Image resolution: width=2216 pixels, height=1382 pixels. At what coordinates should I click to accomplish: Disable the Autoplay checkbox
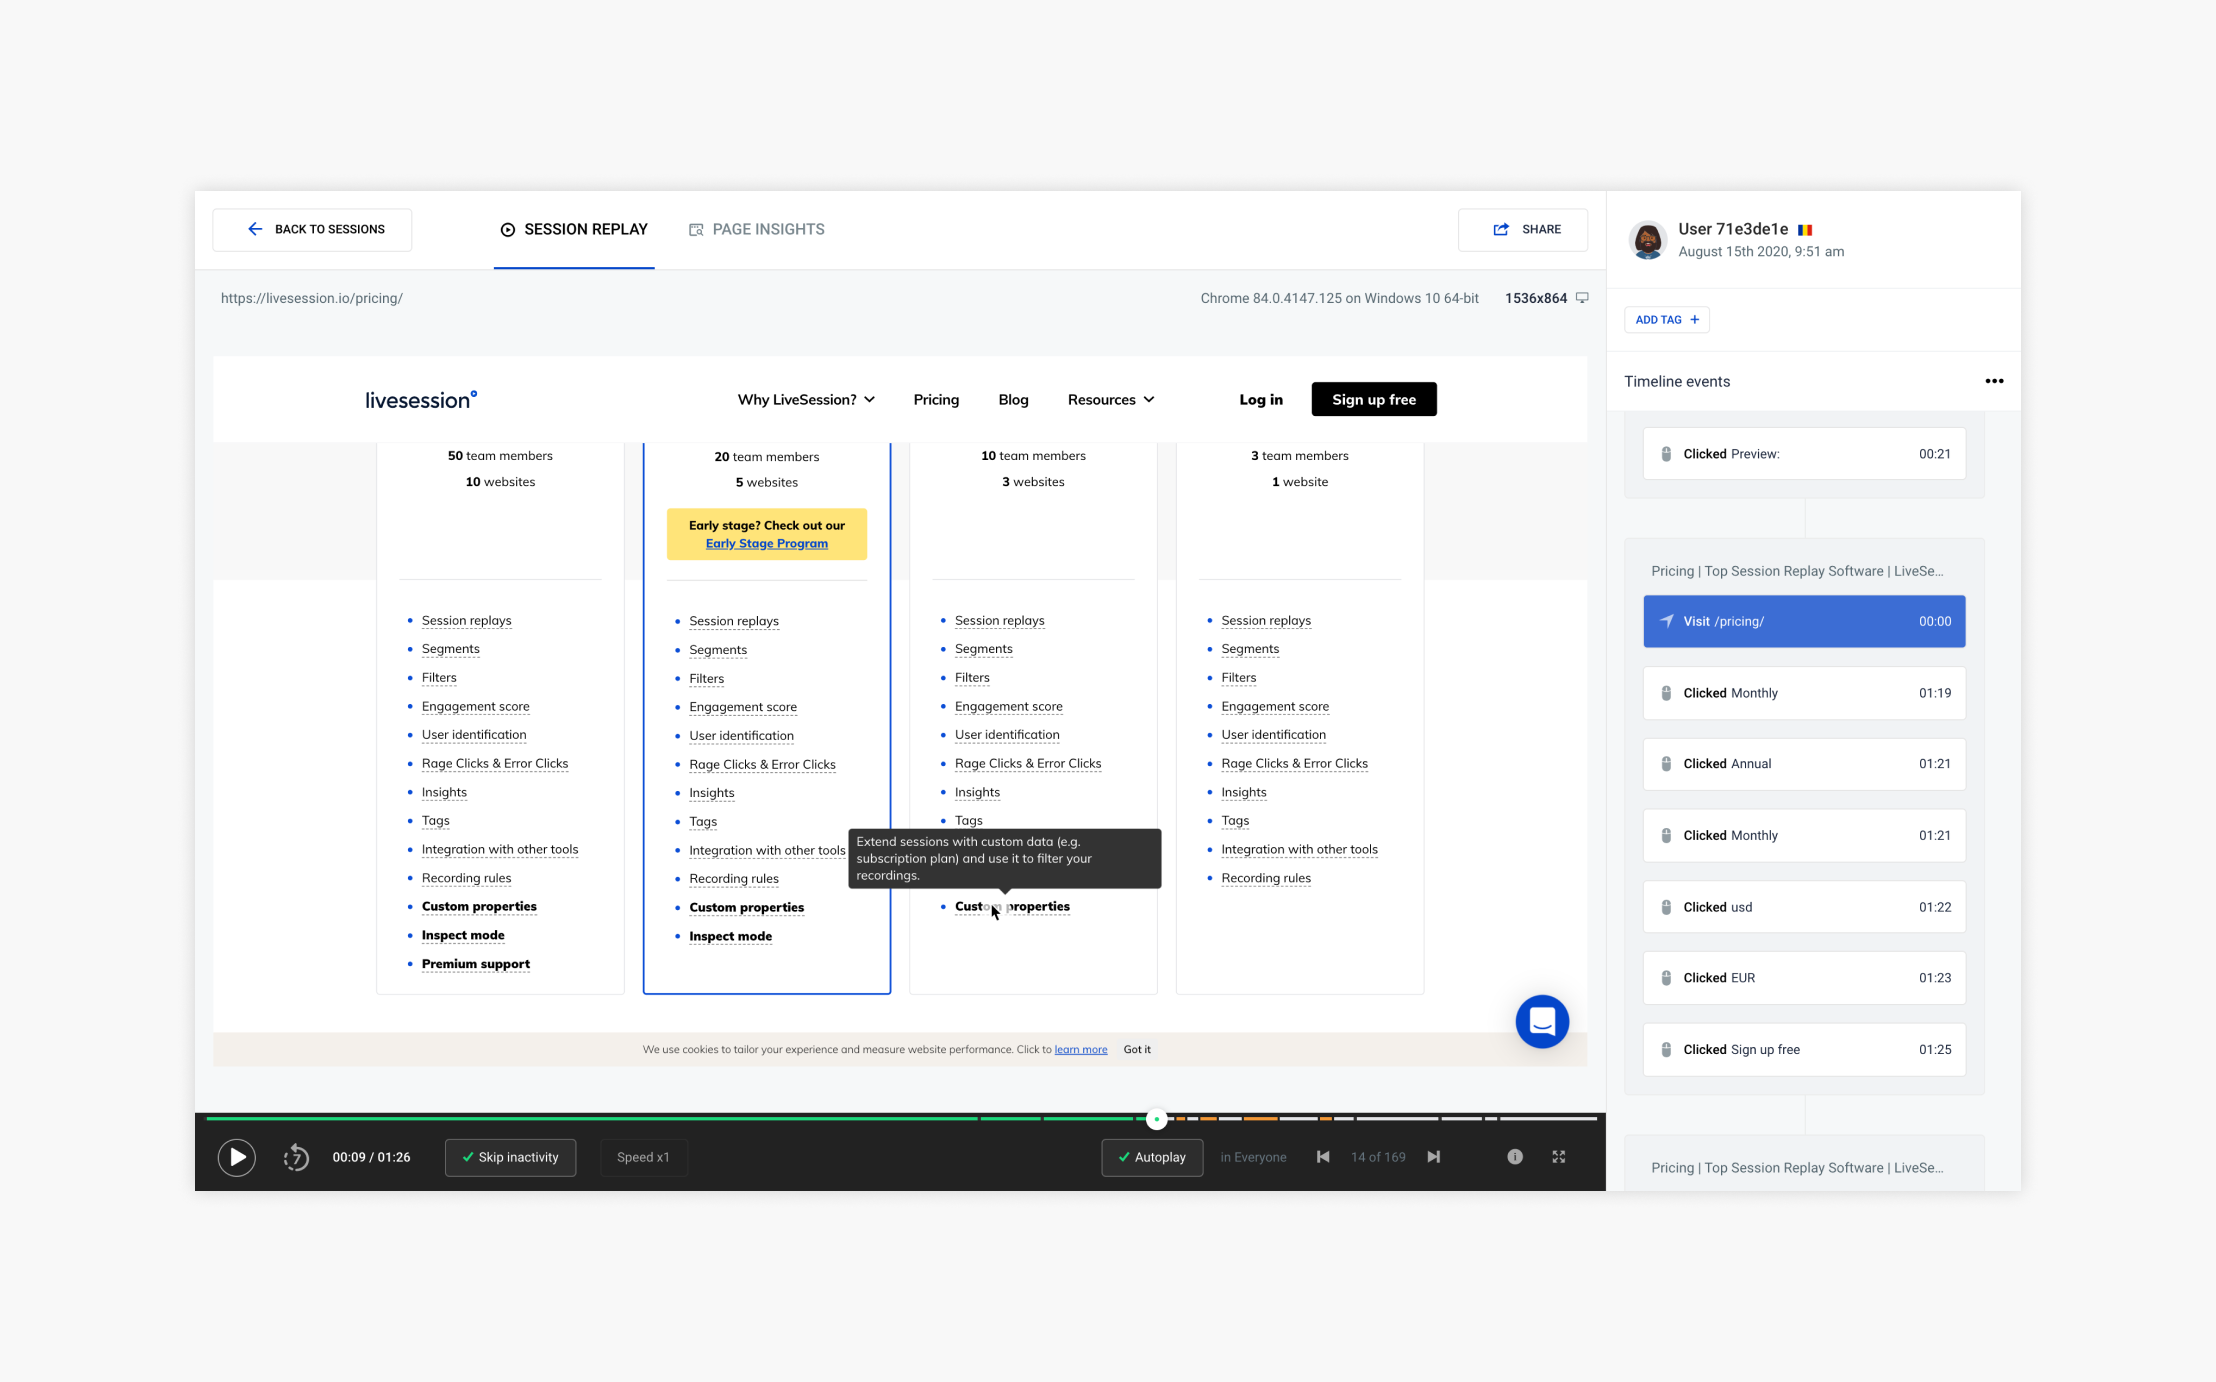point(1152,1157)
